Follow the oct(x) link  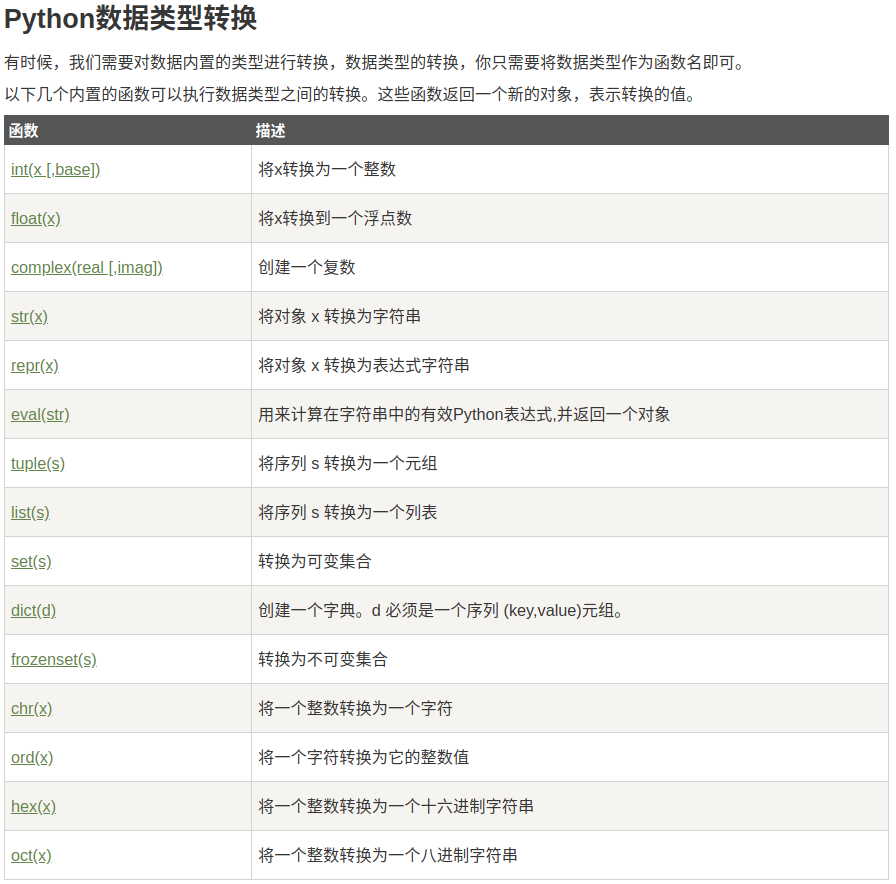[x=31, y=856]
